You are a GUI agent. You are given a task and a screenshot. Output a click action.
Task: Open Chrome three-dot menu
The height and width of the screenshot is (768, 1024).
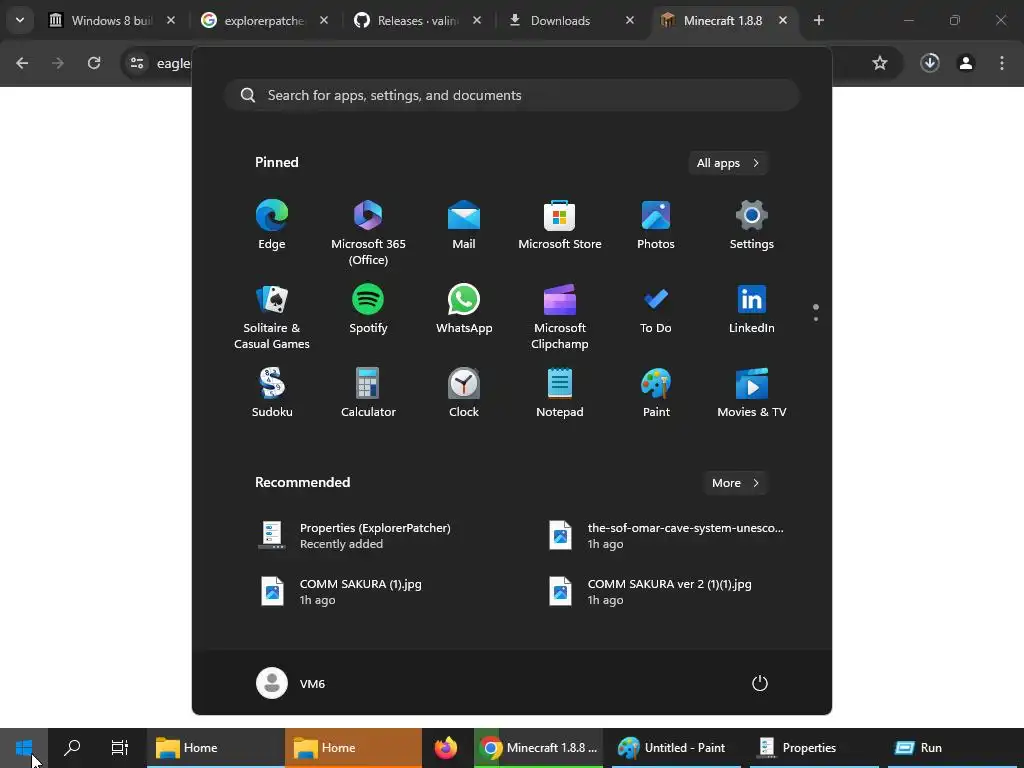click(1002, 63)
